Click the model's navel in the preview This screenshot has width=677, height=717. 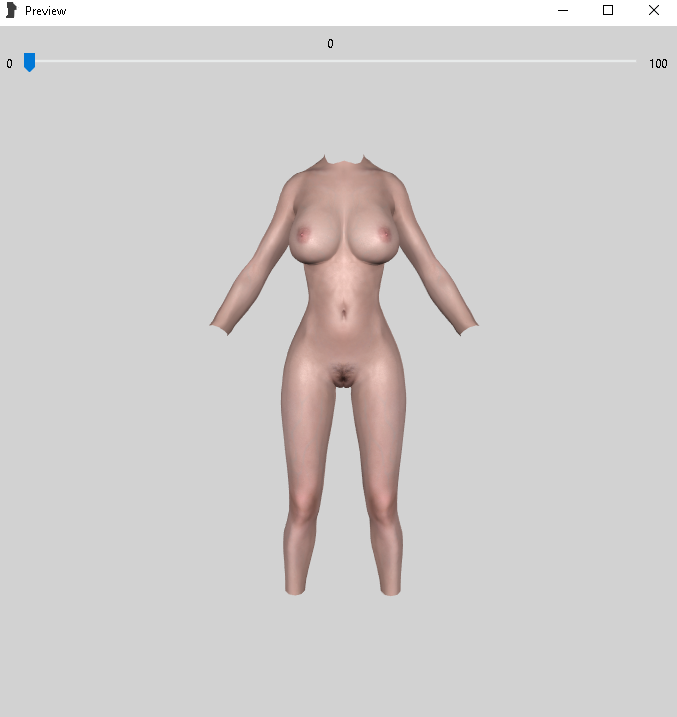point(344,314)
